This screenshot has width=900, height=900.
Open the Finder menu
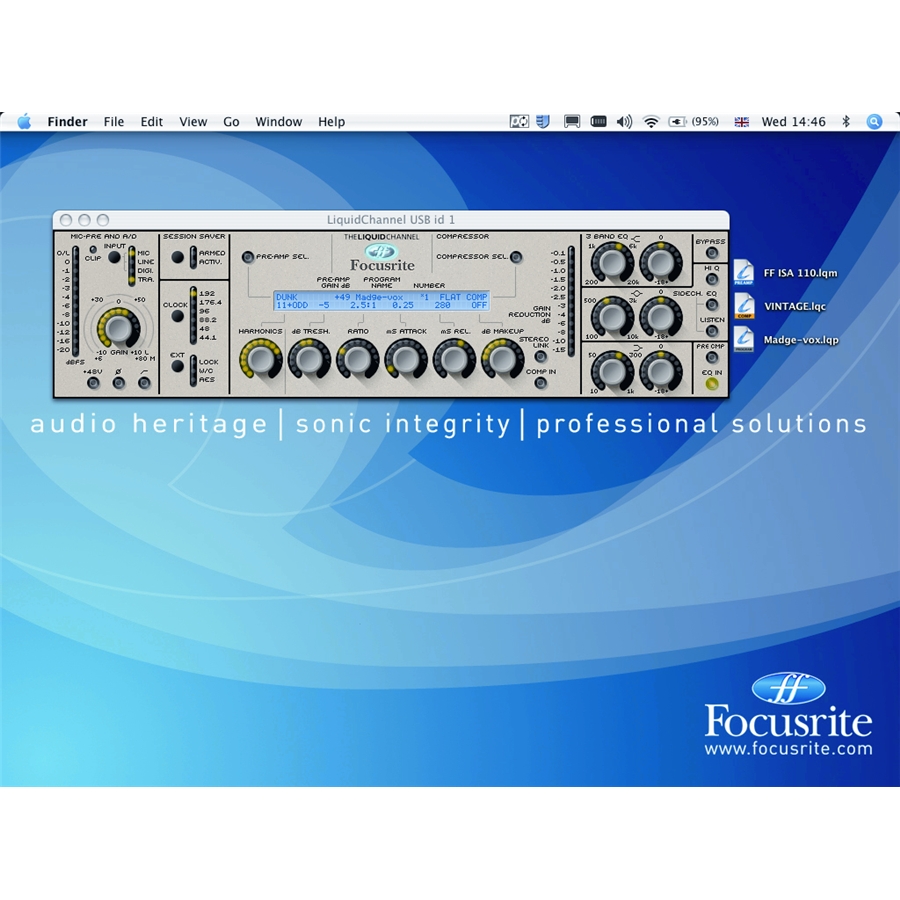click(x=67, y=122)
